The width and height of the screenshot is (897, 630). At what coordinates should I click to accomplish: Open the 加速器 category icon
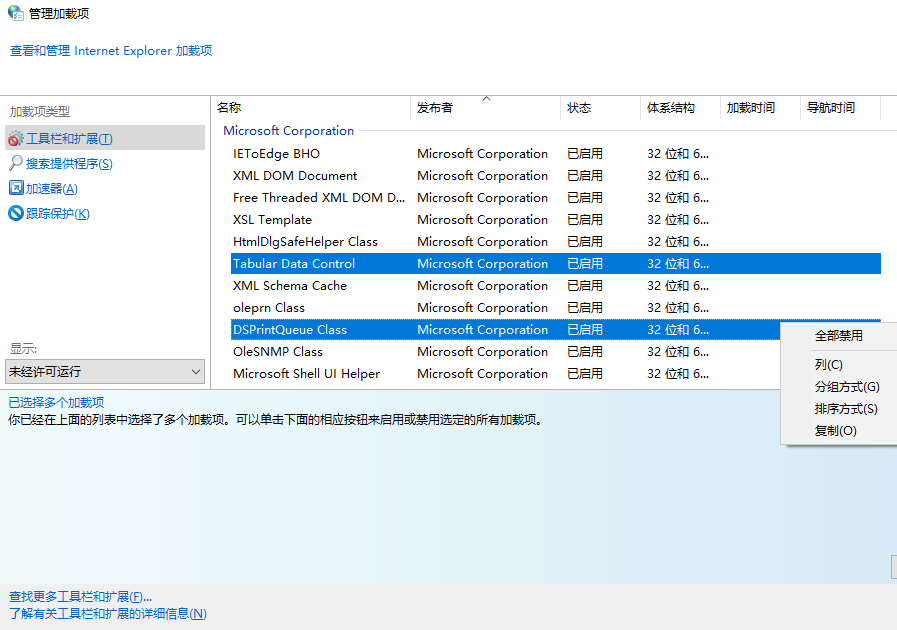(18, 188)
